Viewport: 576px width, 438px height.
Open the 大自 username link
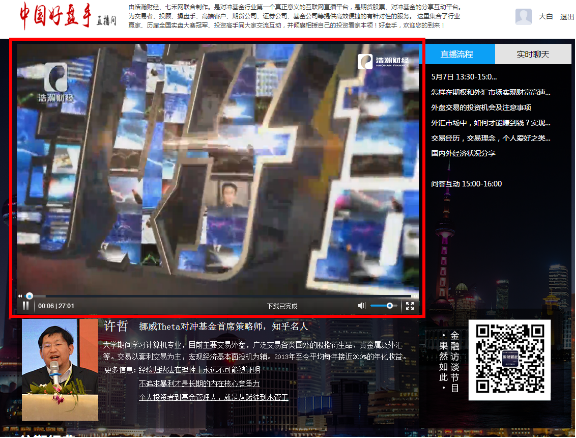(x=546, y=17)
